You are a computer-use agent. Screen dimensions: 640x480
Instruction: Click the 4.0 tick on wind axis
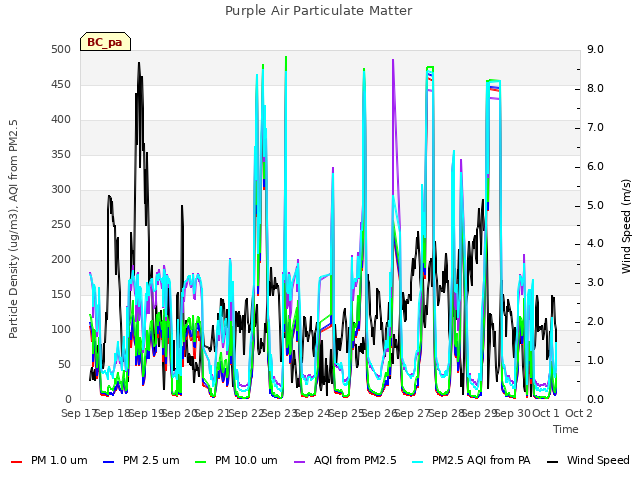(595, 244)
